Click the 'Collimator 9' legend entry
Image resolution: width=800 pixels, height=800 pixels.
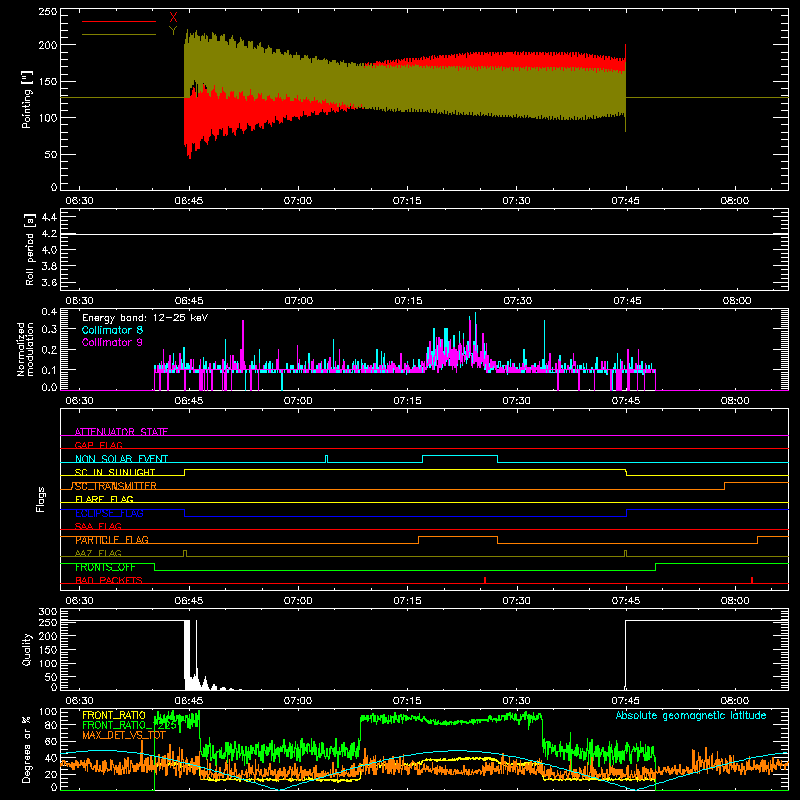click(112, 342)
